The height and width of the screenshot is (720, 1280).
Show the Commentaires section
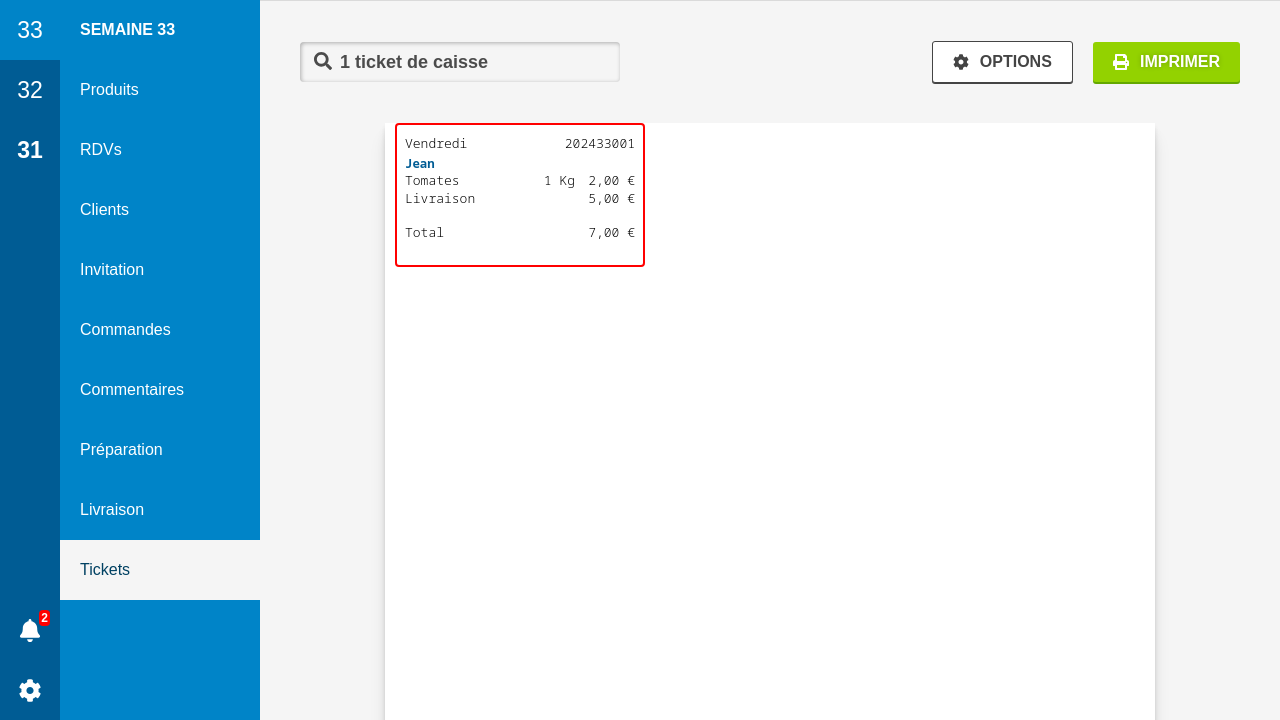click(x=132, y=390)
